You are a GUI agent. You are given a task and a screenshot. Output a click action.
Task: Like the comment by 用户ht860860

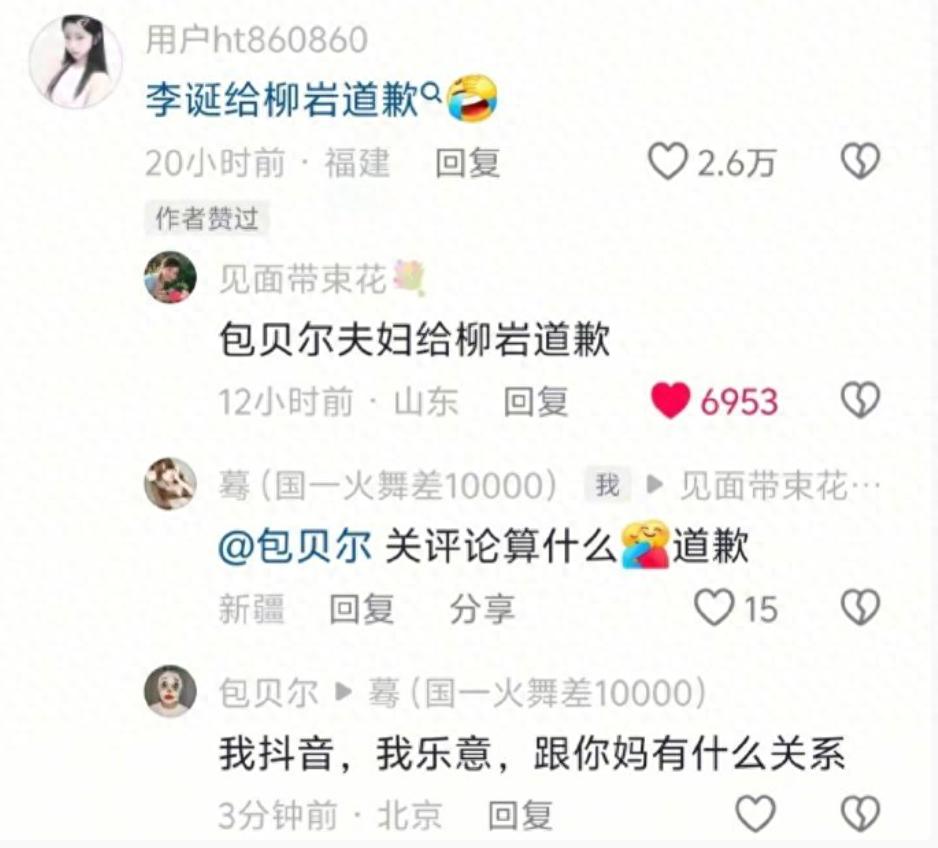click(668, 161)
